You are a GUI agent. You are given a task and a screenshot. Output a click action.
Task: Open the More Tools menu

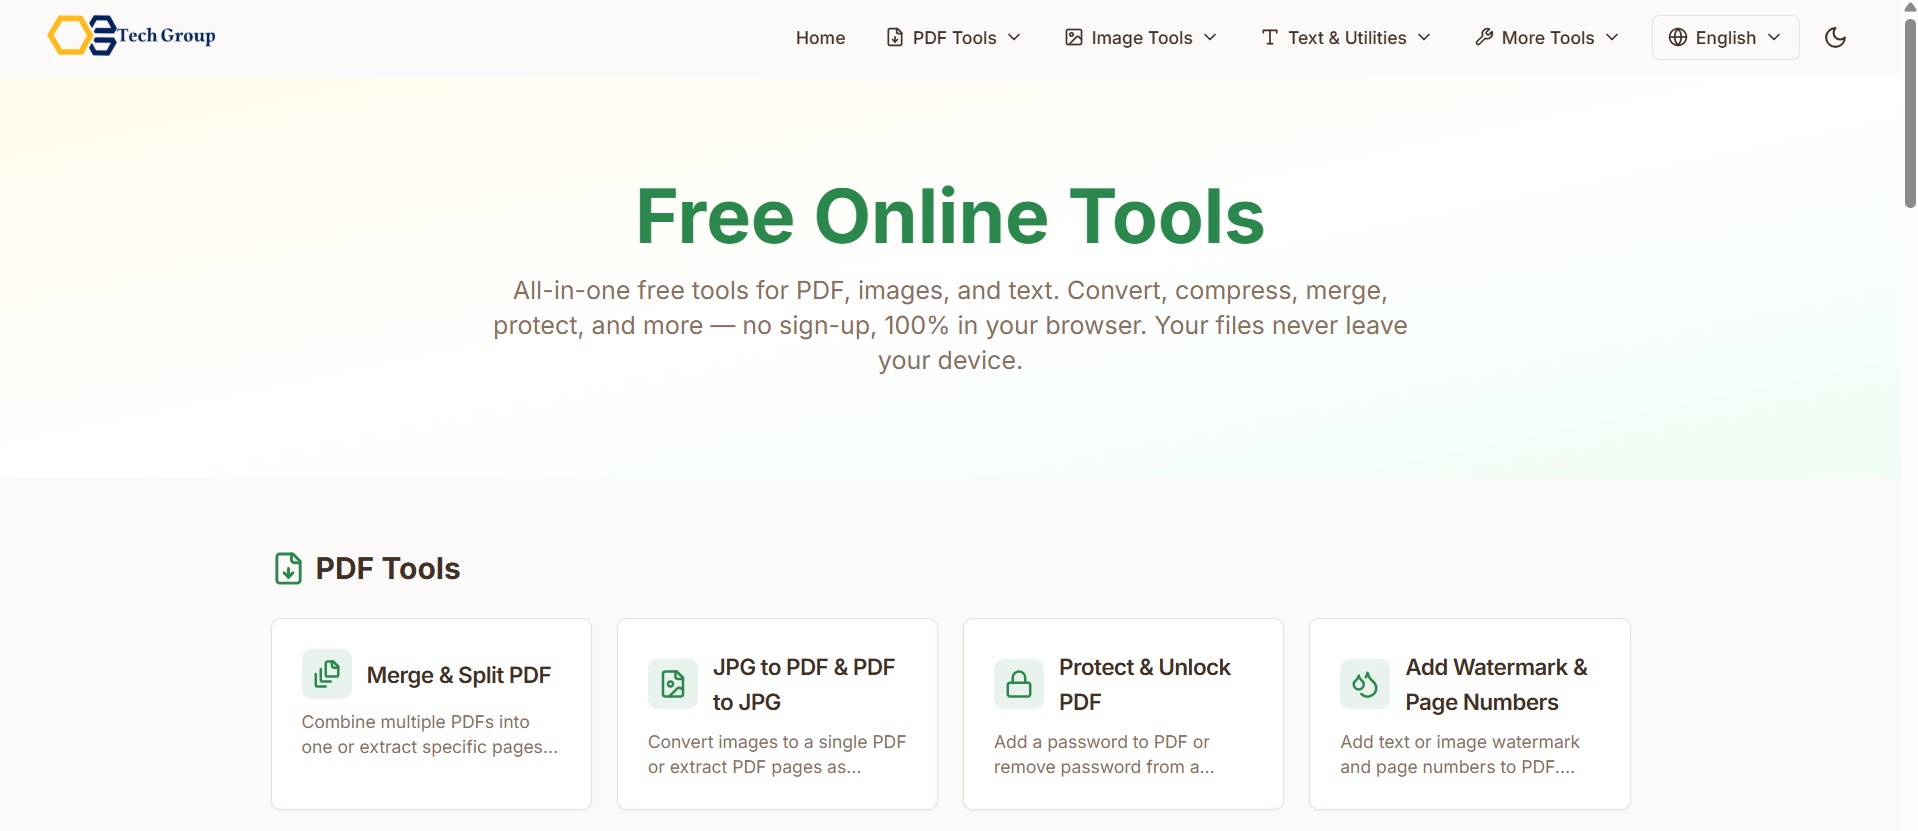[1547, 38]
